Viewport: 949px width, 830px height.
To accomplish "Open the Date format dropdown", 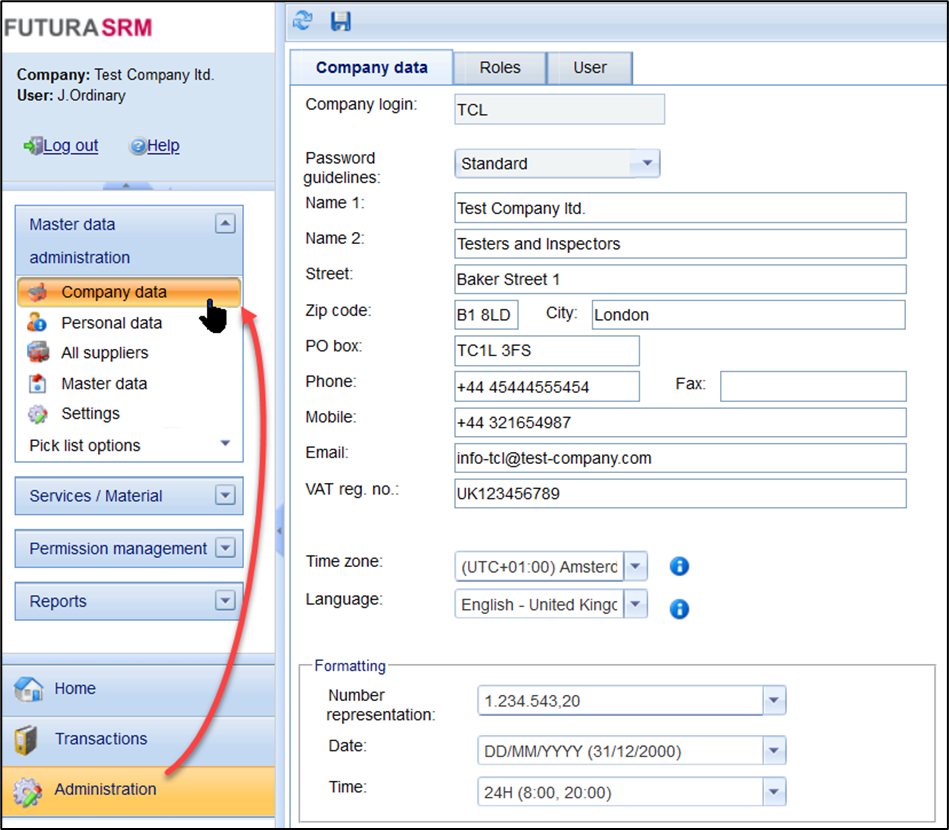I will (x=774, y=751).
